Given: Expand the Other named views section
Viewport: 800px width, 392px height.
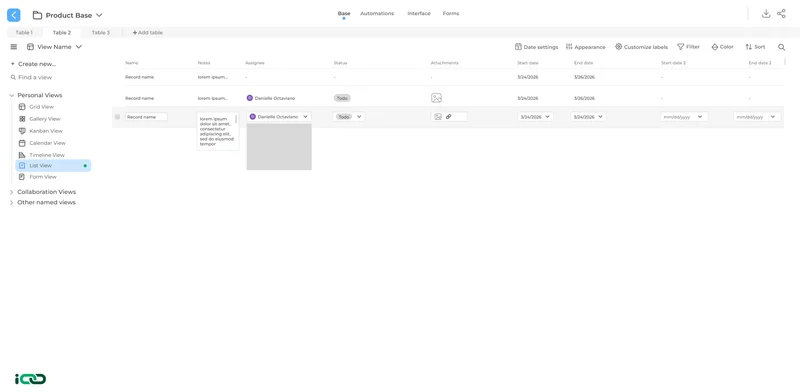Looking at the screenshot, I should (x=12, y=203).
